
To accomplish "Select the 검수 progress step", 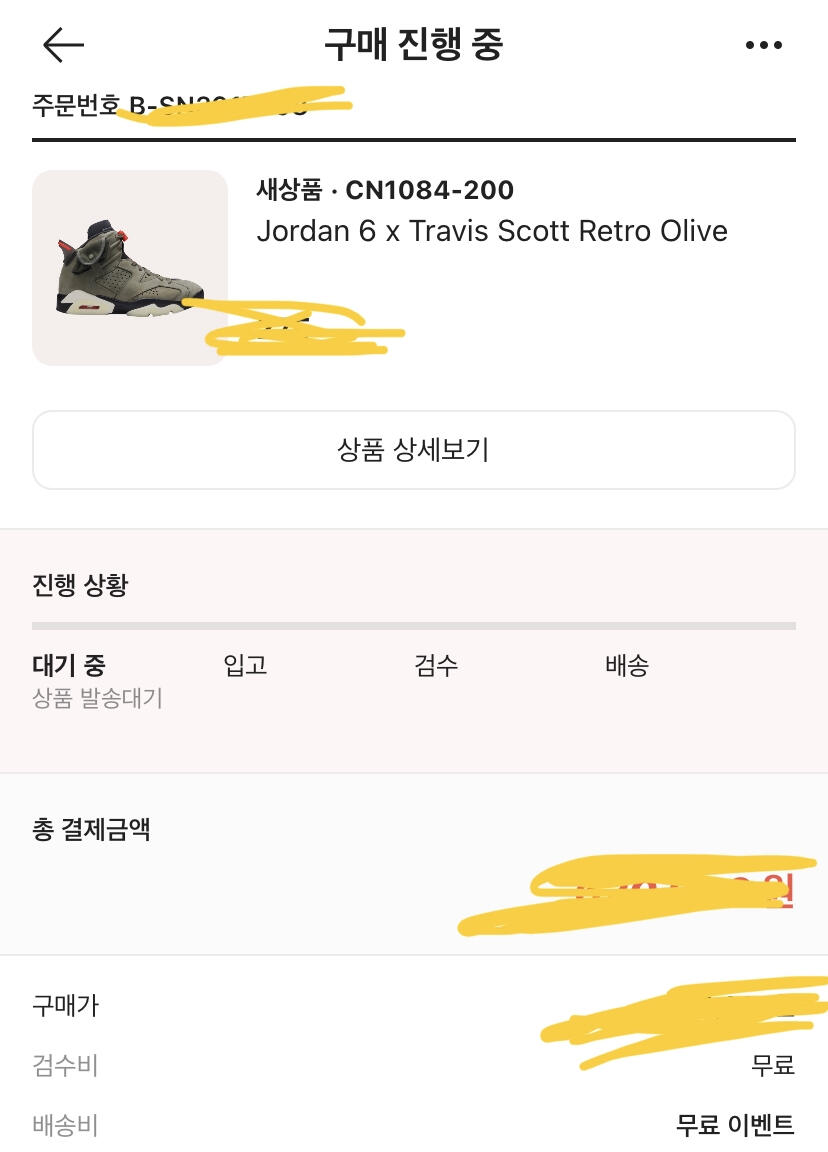I will 436,665.
